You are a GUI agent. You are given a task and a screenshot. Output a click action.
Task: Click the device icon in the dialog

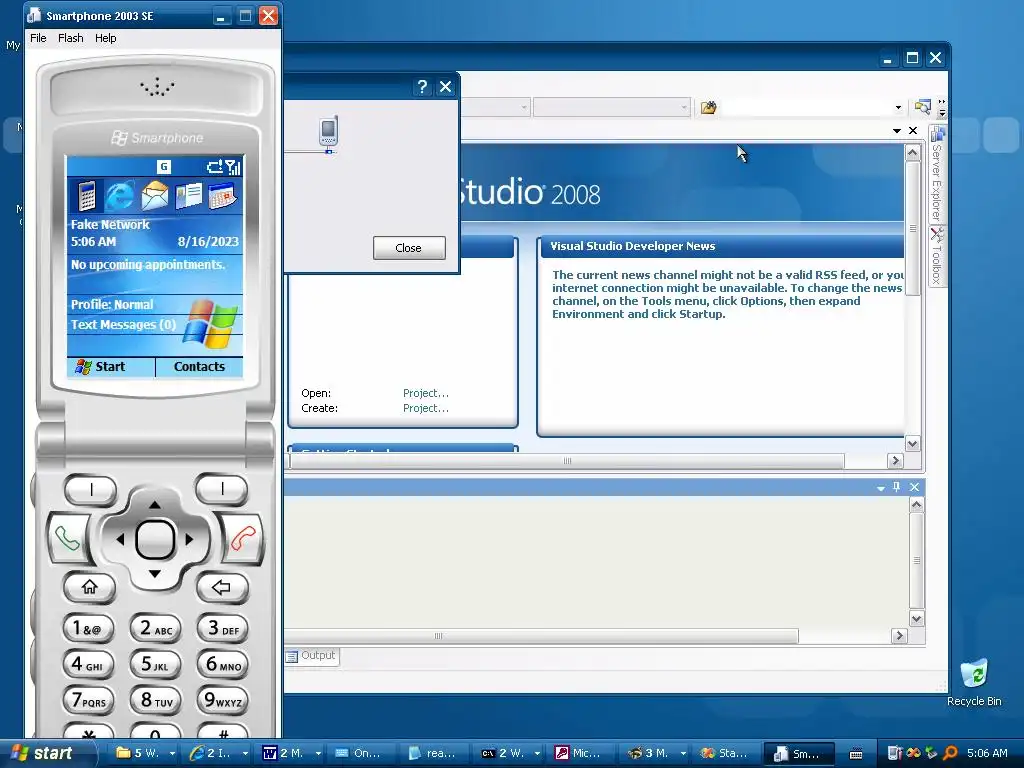coord(328,133)
